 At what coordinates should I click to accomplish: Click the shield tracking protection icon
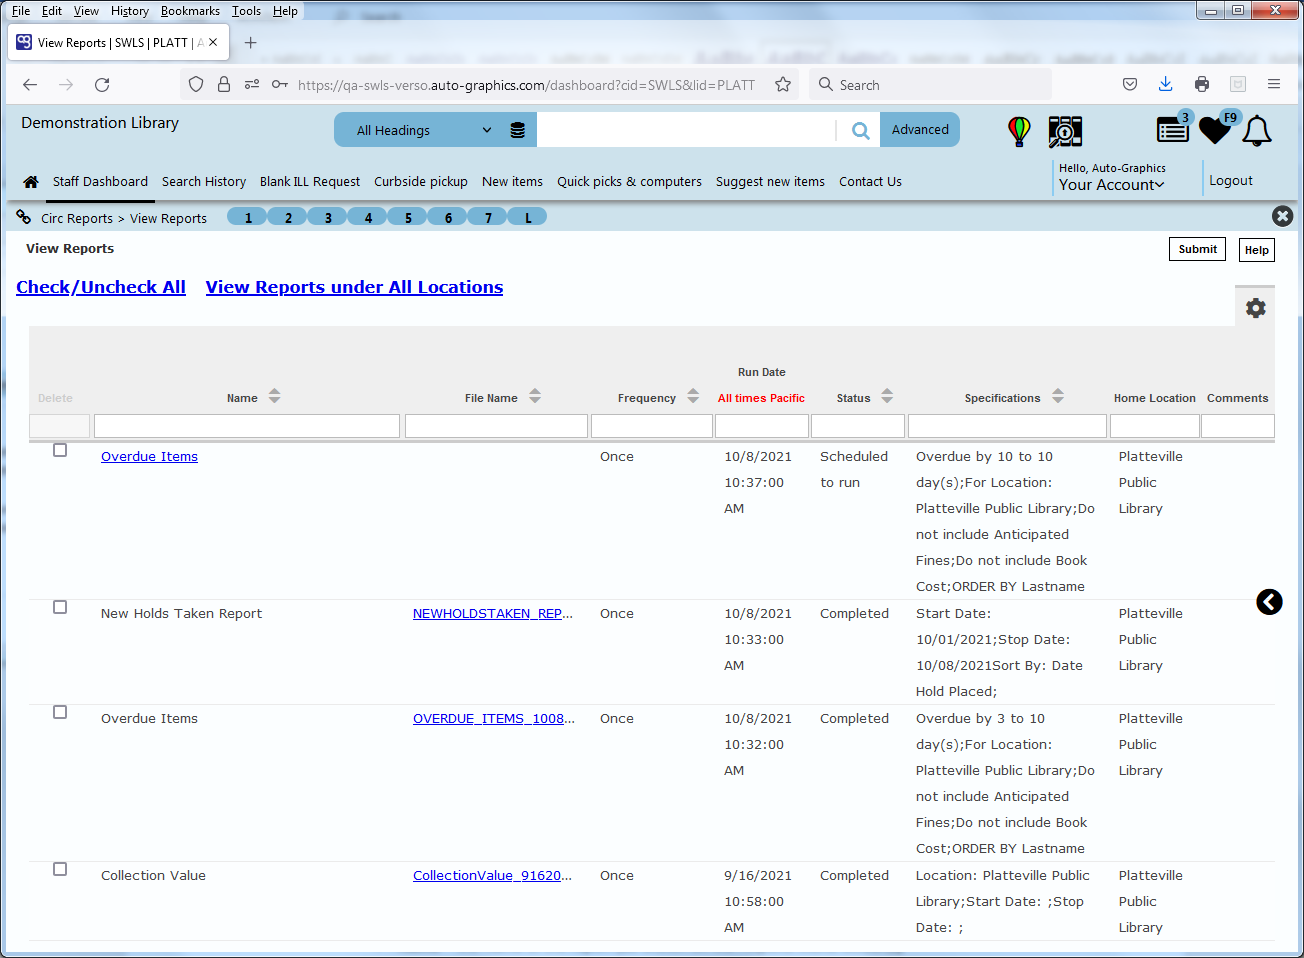[x=196, y=85]
